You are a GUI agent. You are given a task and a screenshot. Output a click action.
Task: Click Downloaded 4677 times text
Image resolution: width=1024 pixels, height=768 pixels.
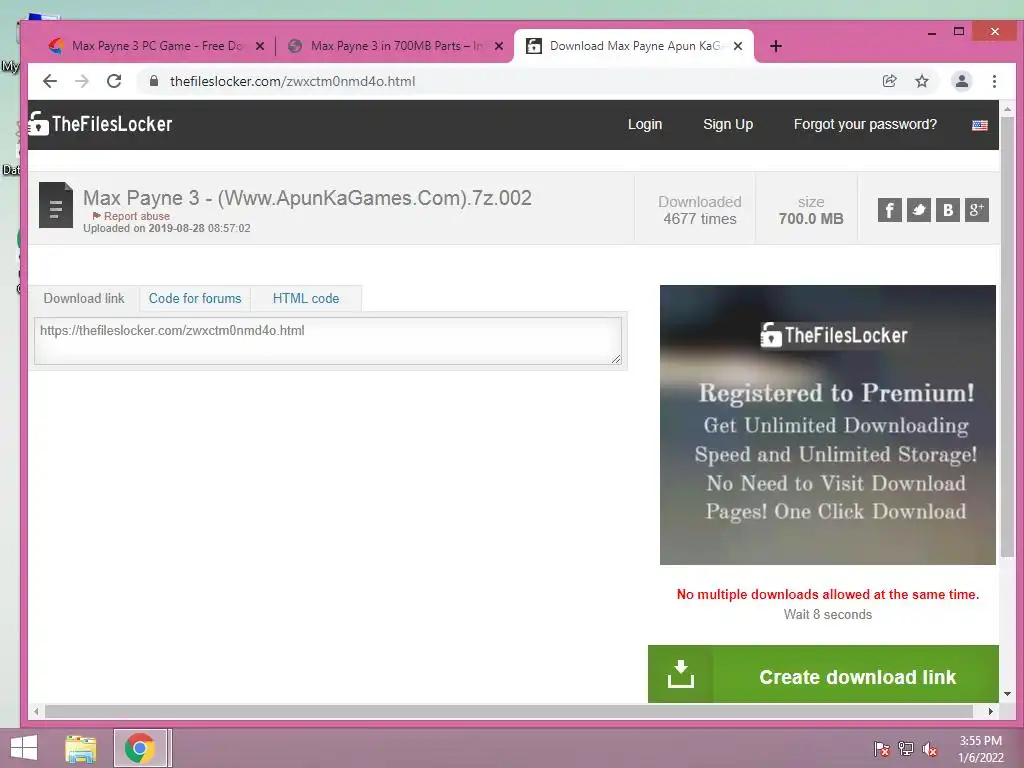(x=699, y=210)
